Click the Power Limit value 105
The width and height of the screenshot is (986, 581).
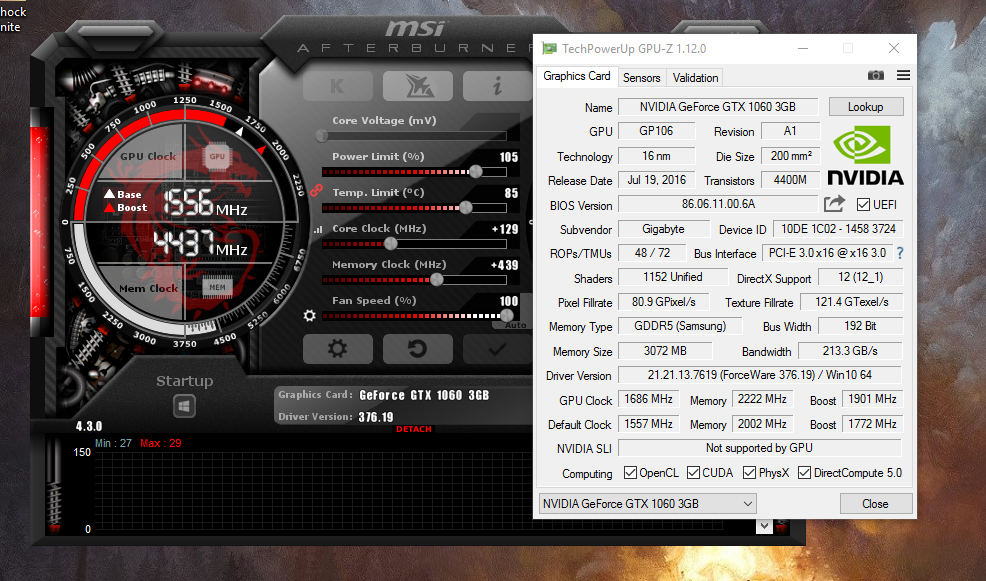click(x=509, y=157)
